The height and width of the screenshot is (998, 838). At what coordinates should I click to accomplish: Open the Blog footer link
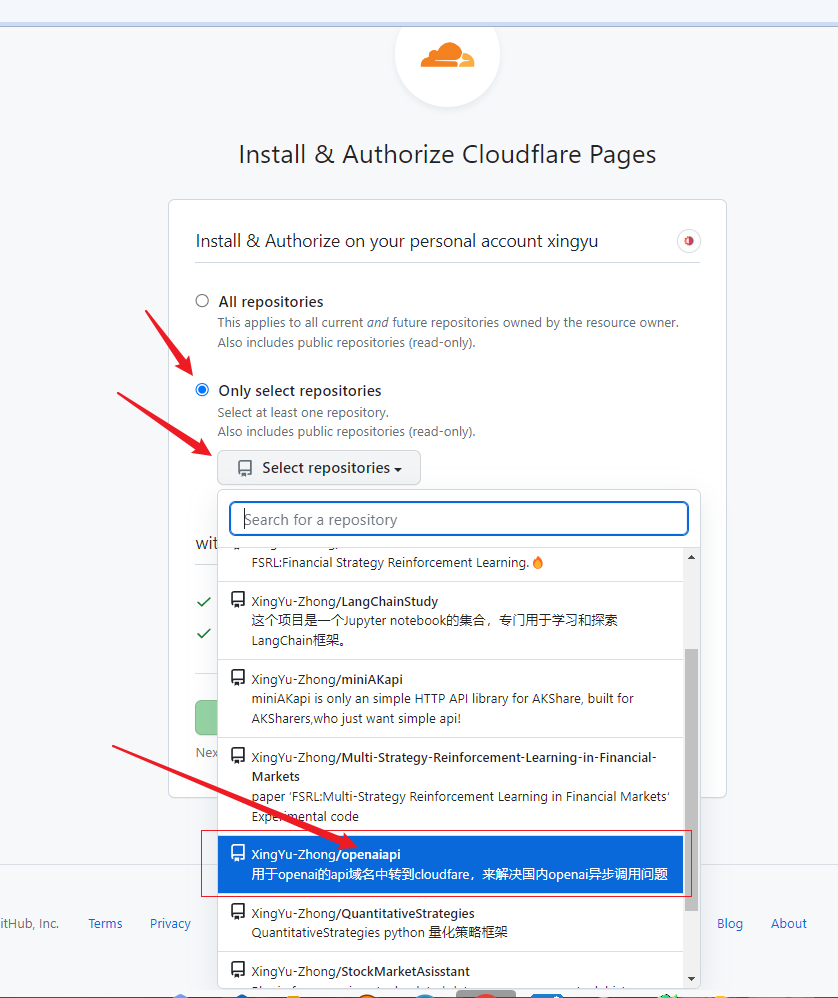coord(730,924)
